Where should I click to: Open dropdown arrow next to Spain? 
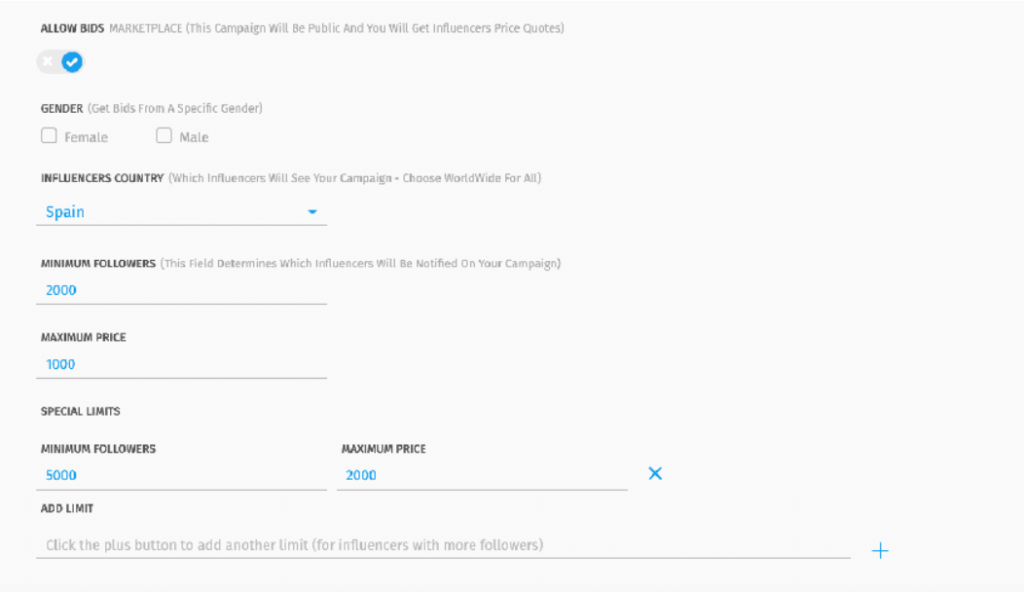(x=312, y=212)
